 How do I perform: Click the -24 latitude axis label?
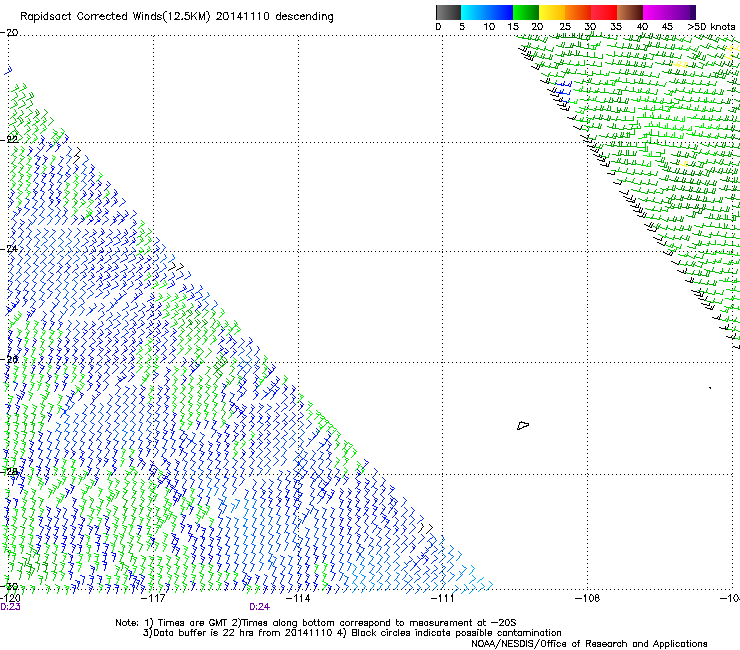pos(9,249)
